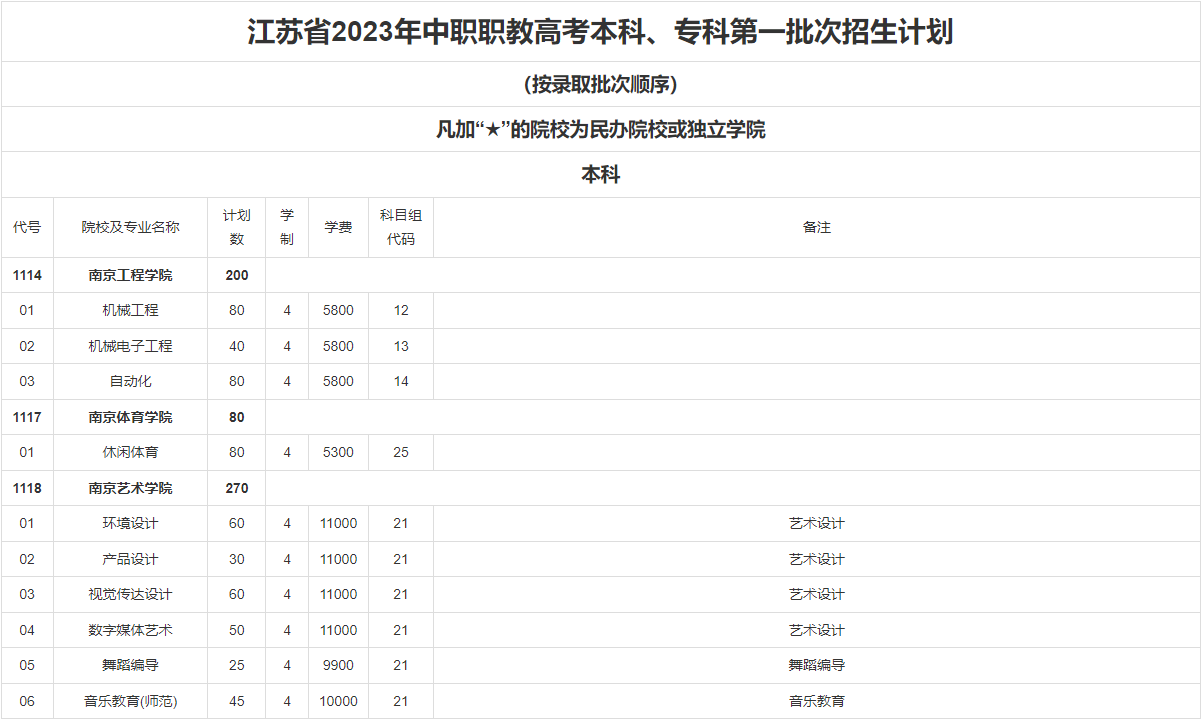The width and height of the screenshot is (1202, 719).
Task: Click the 科目组代码 column header
Action: coord(400,227)
